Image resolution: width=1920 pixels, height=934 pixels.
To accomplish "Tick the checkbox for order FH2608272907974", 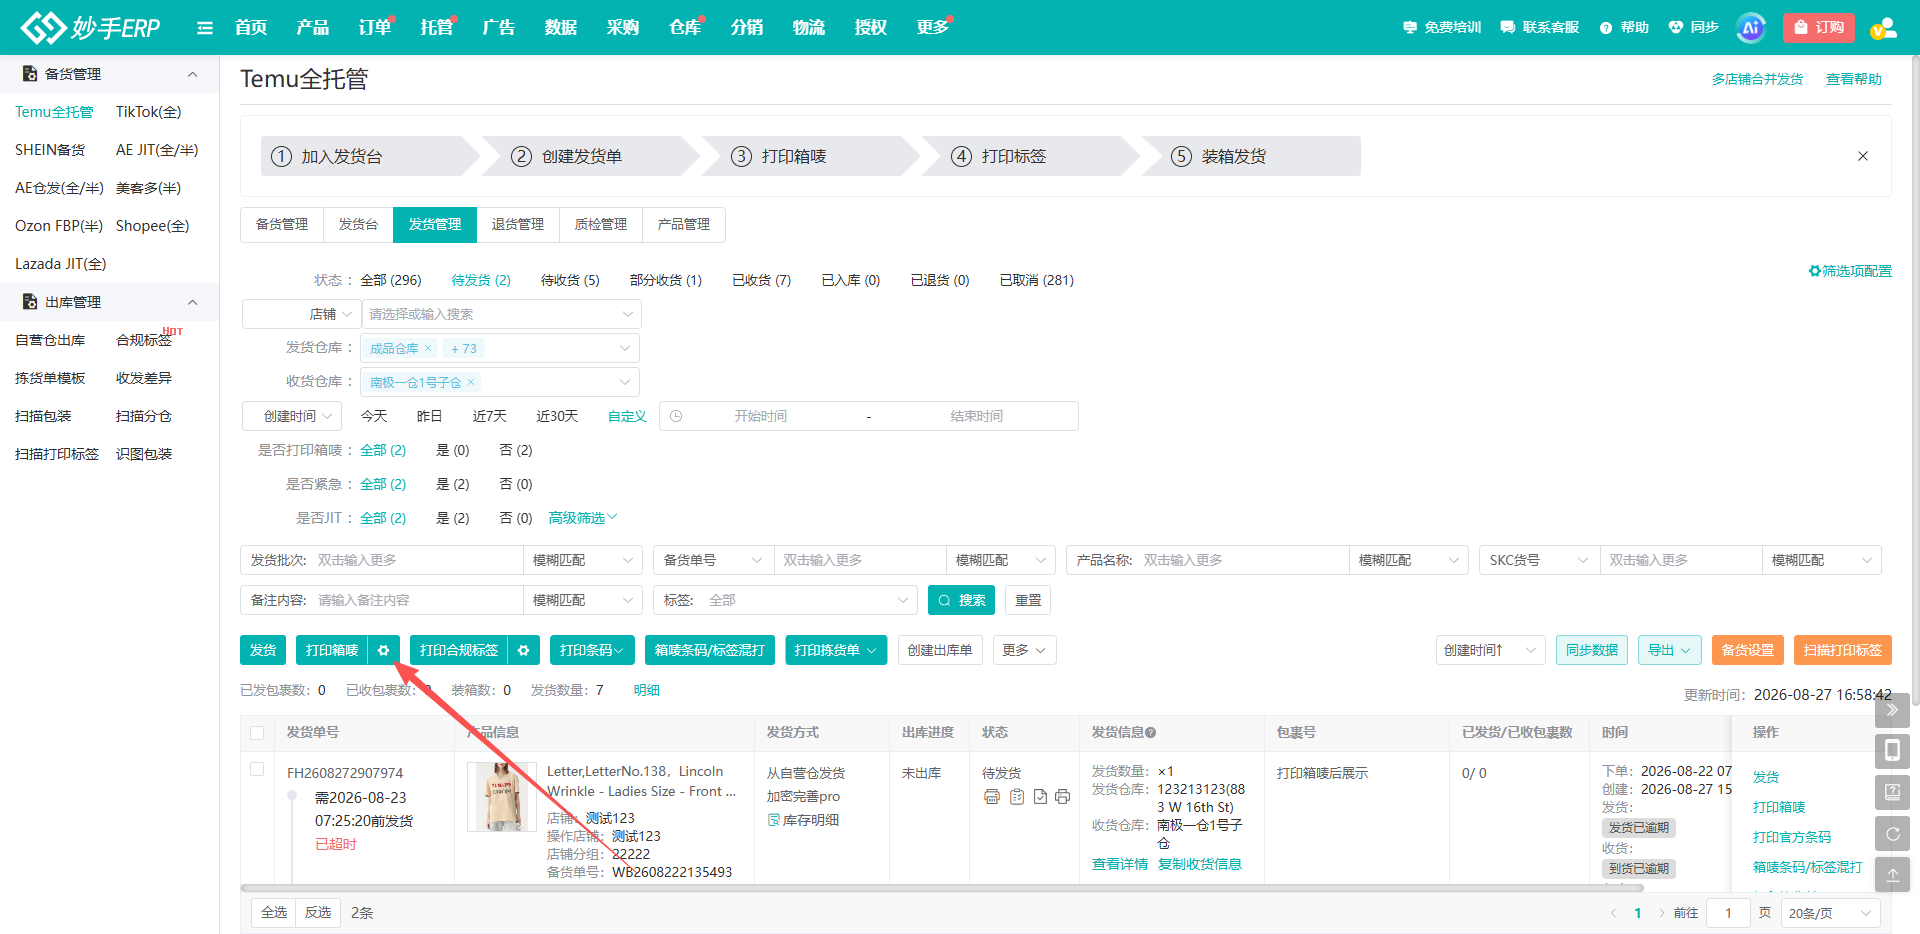I will coord(257,769).
